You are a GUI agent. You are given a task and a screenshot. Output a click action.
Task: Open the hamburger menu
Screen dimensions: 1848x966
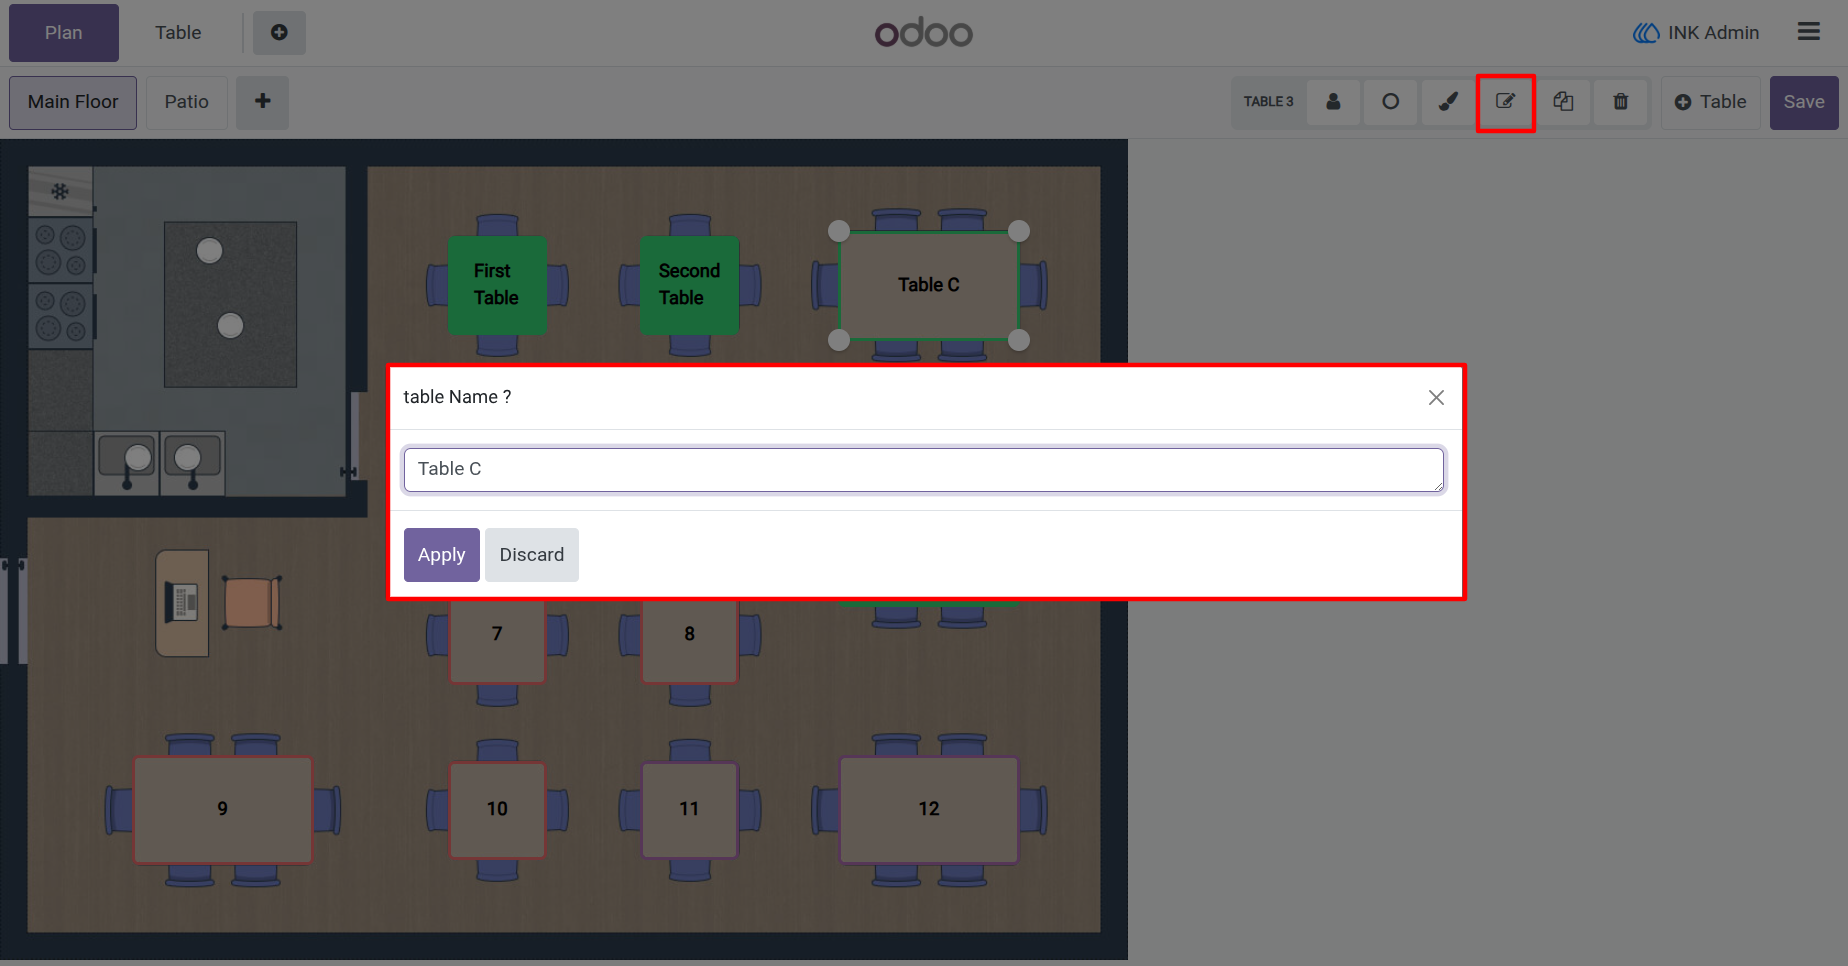tap(1808, 32)
